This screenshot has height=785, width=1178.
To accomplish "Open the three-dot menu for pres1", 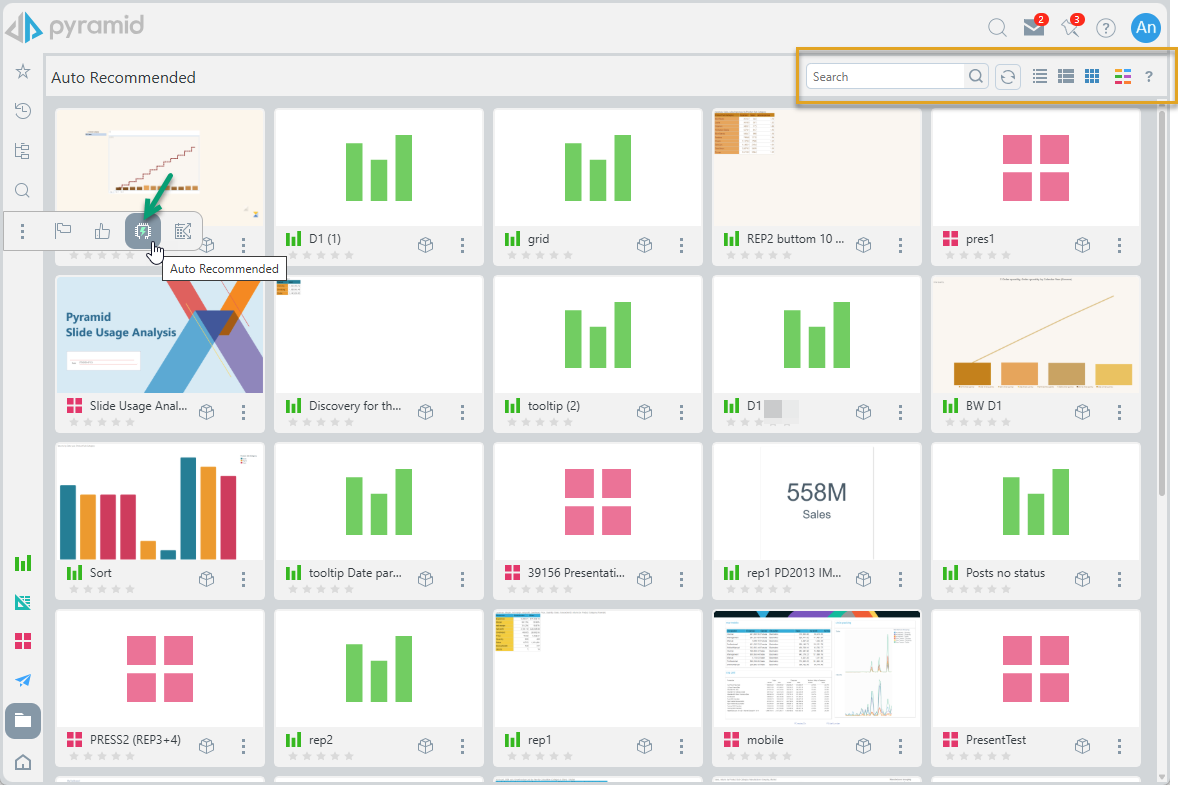I will (1119, 245).
